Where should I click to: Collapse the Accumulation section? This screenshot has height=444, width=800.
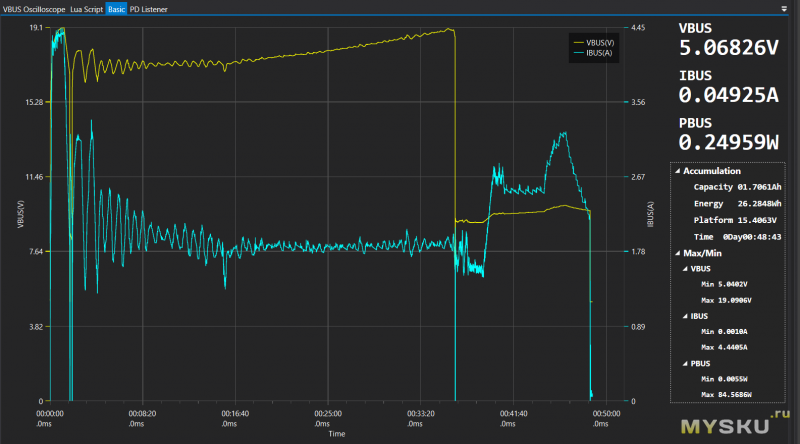pyautogui.click(x=677, y=171)
